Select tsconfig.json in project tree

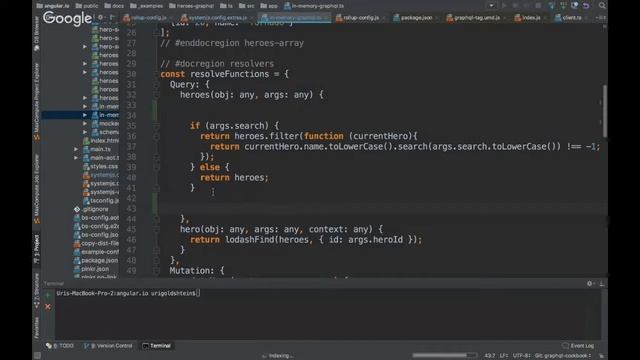(101, 200)
